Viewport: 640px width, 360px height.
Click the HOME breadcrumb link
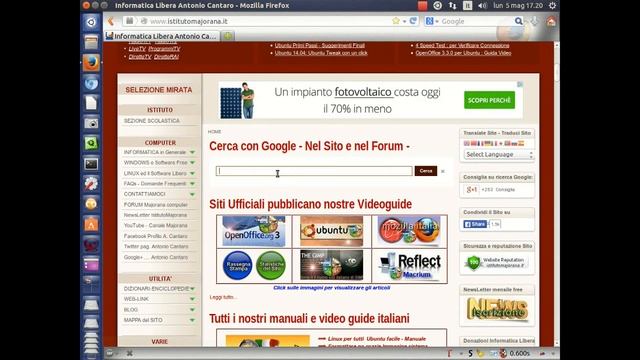[214, 132]
